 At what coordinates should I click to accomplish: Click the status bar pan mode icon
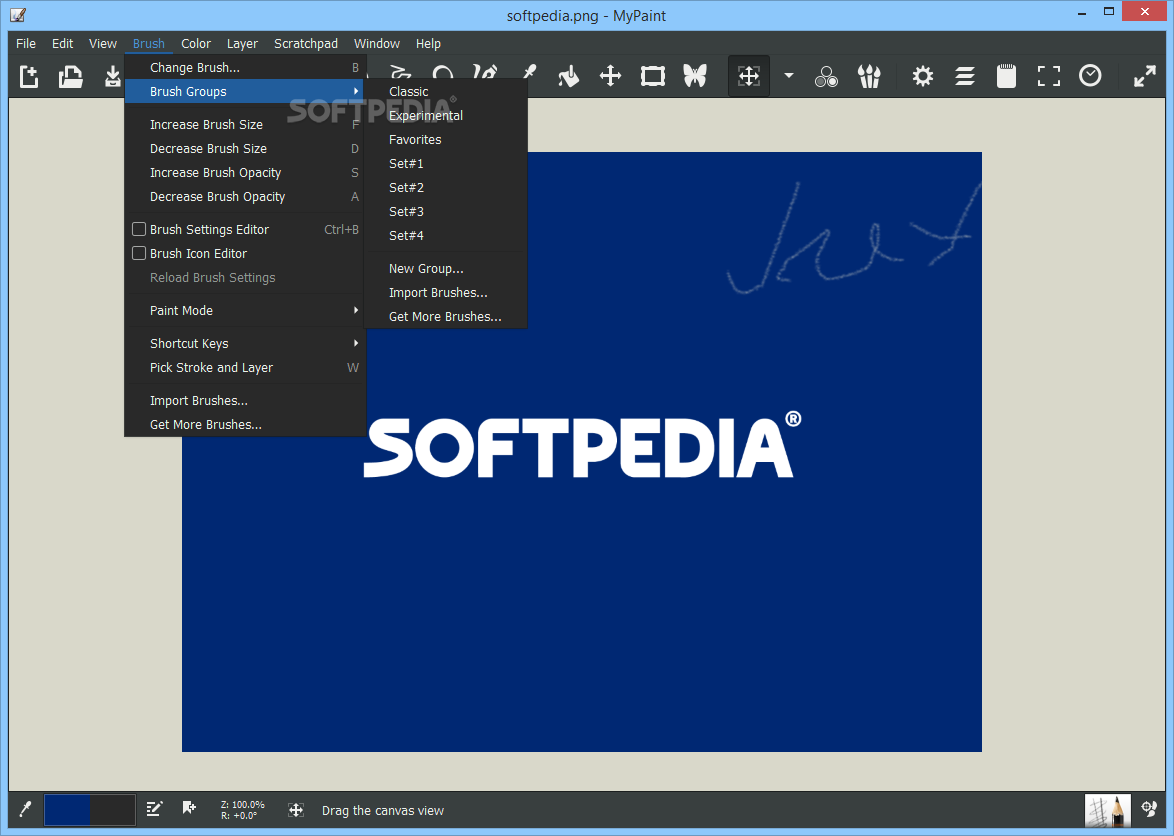click(296, 810)
